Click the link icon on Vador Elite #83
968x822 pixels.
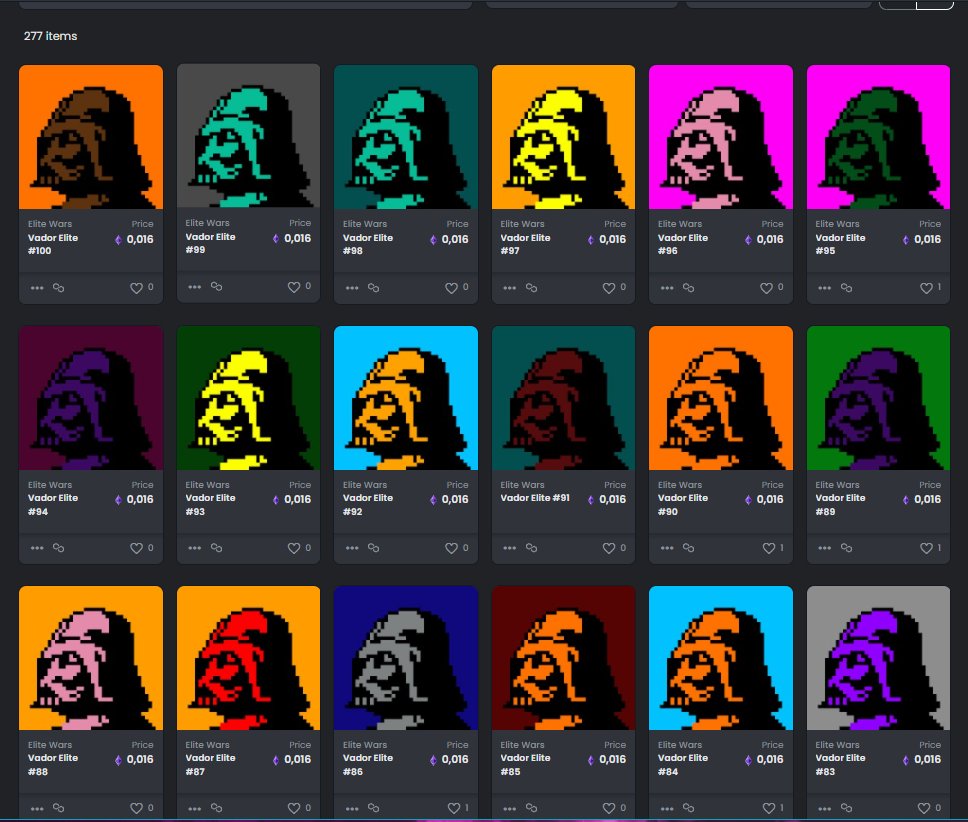pos(846,807)
